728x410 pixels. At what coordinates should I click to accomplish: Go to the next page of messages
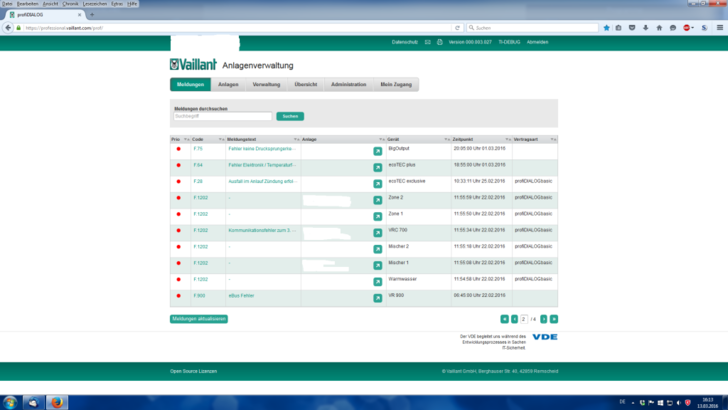click(543, 318)
